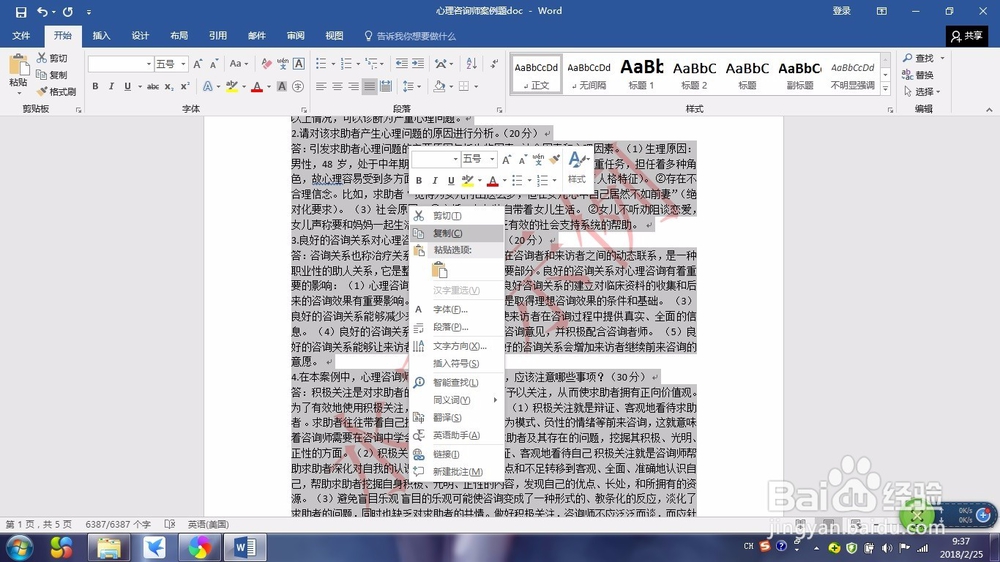Click the Cut (剪切) ribbon button
Screen dimensions: 1000x562
[52, 58]
